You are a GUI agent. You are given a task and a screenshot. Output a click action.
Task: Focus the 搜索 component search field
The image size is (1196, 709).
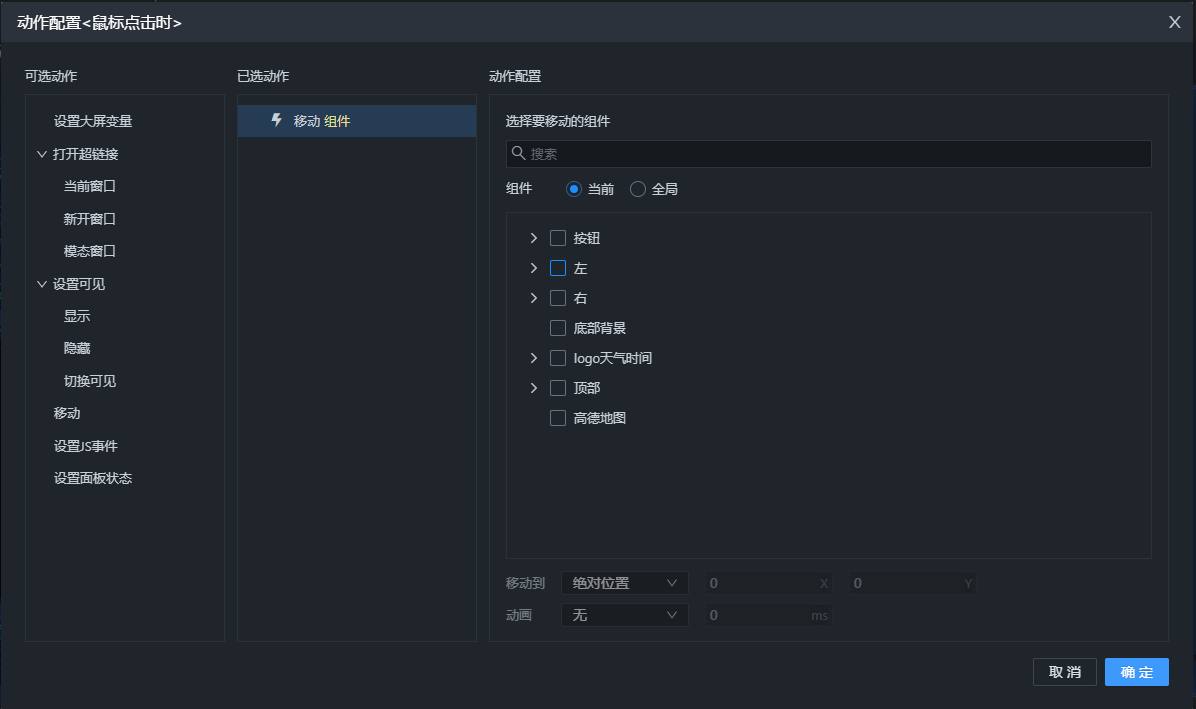click(x=836, y=154)
